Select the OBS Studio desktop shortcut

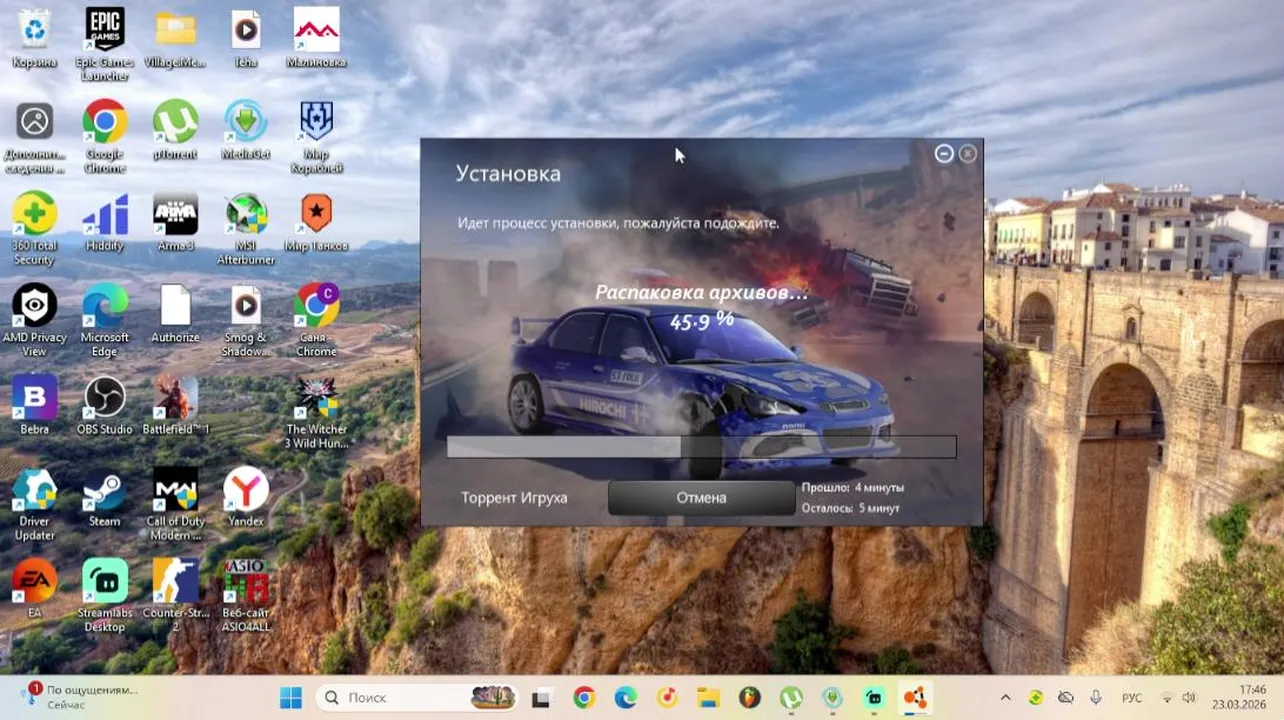(105, 406)
